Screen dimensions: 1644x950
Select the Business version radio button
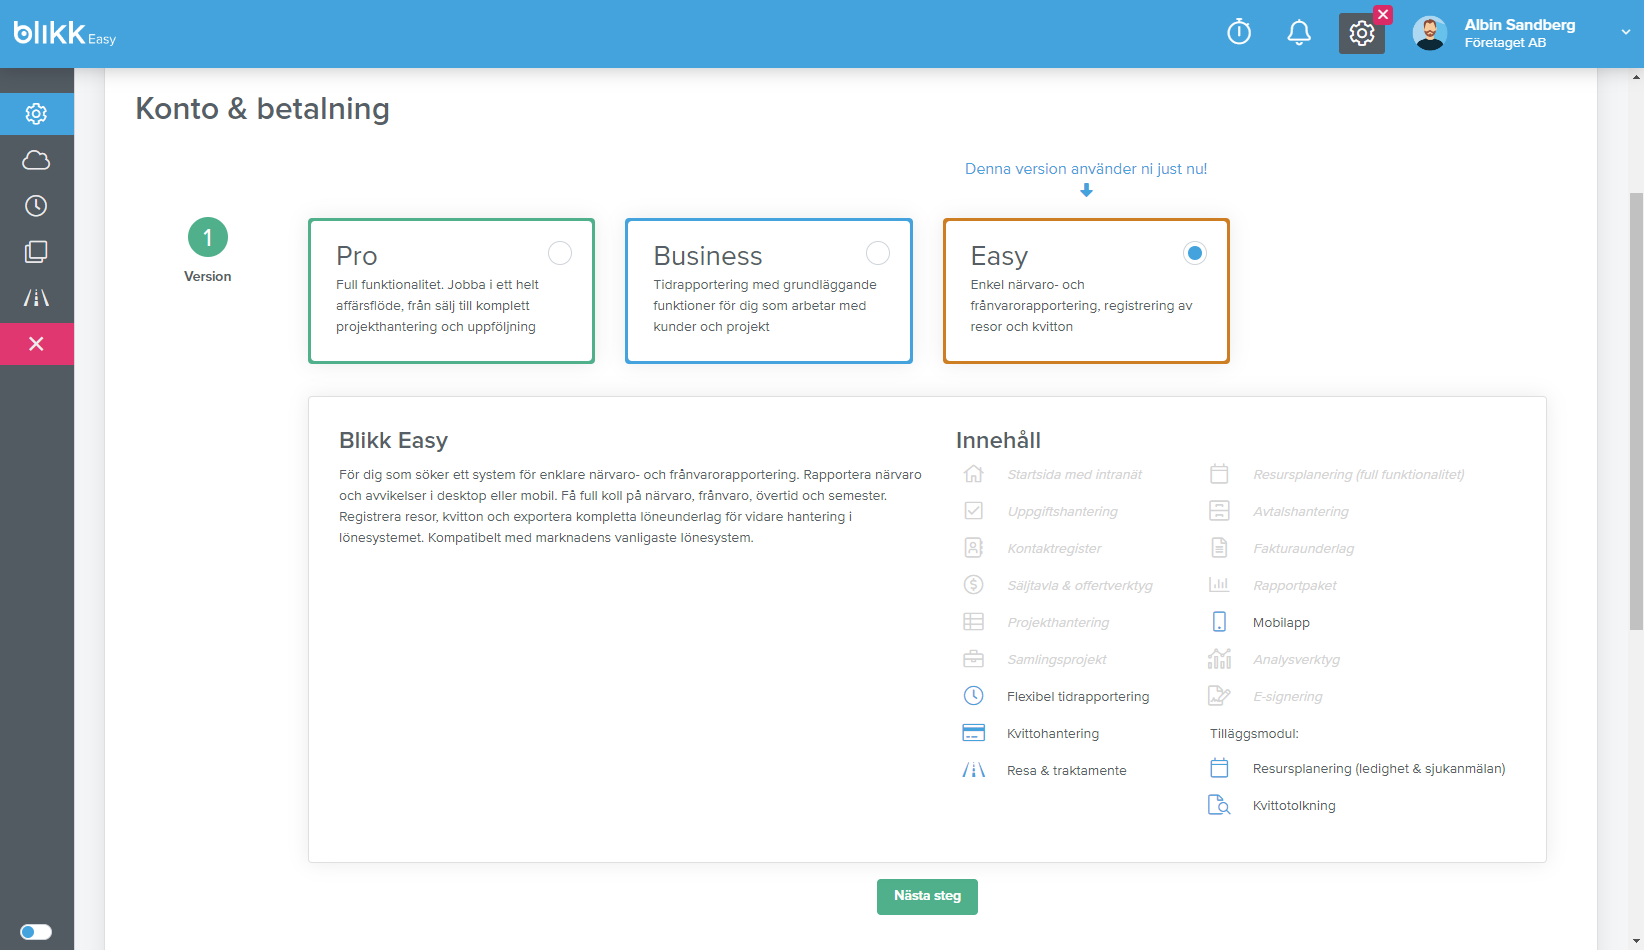tap(878, 253)
